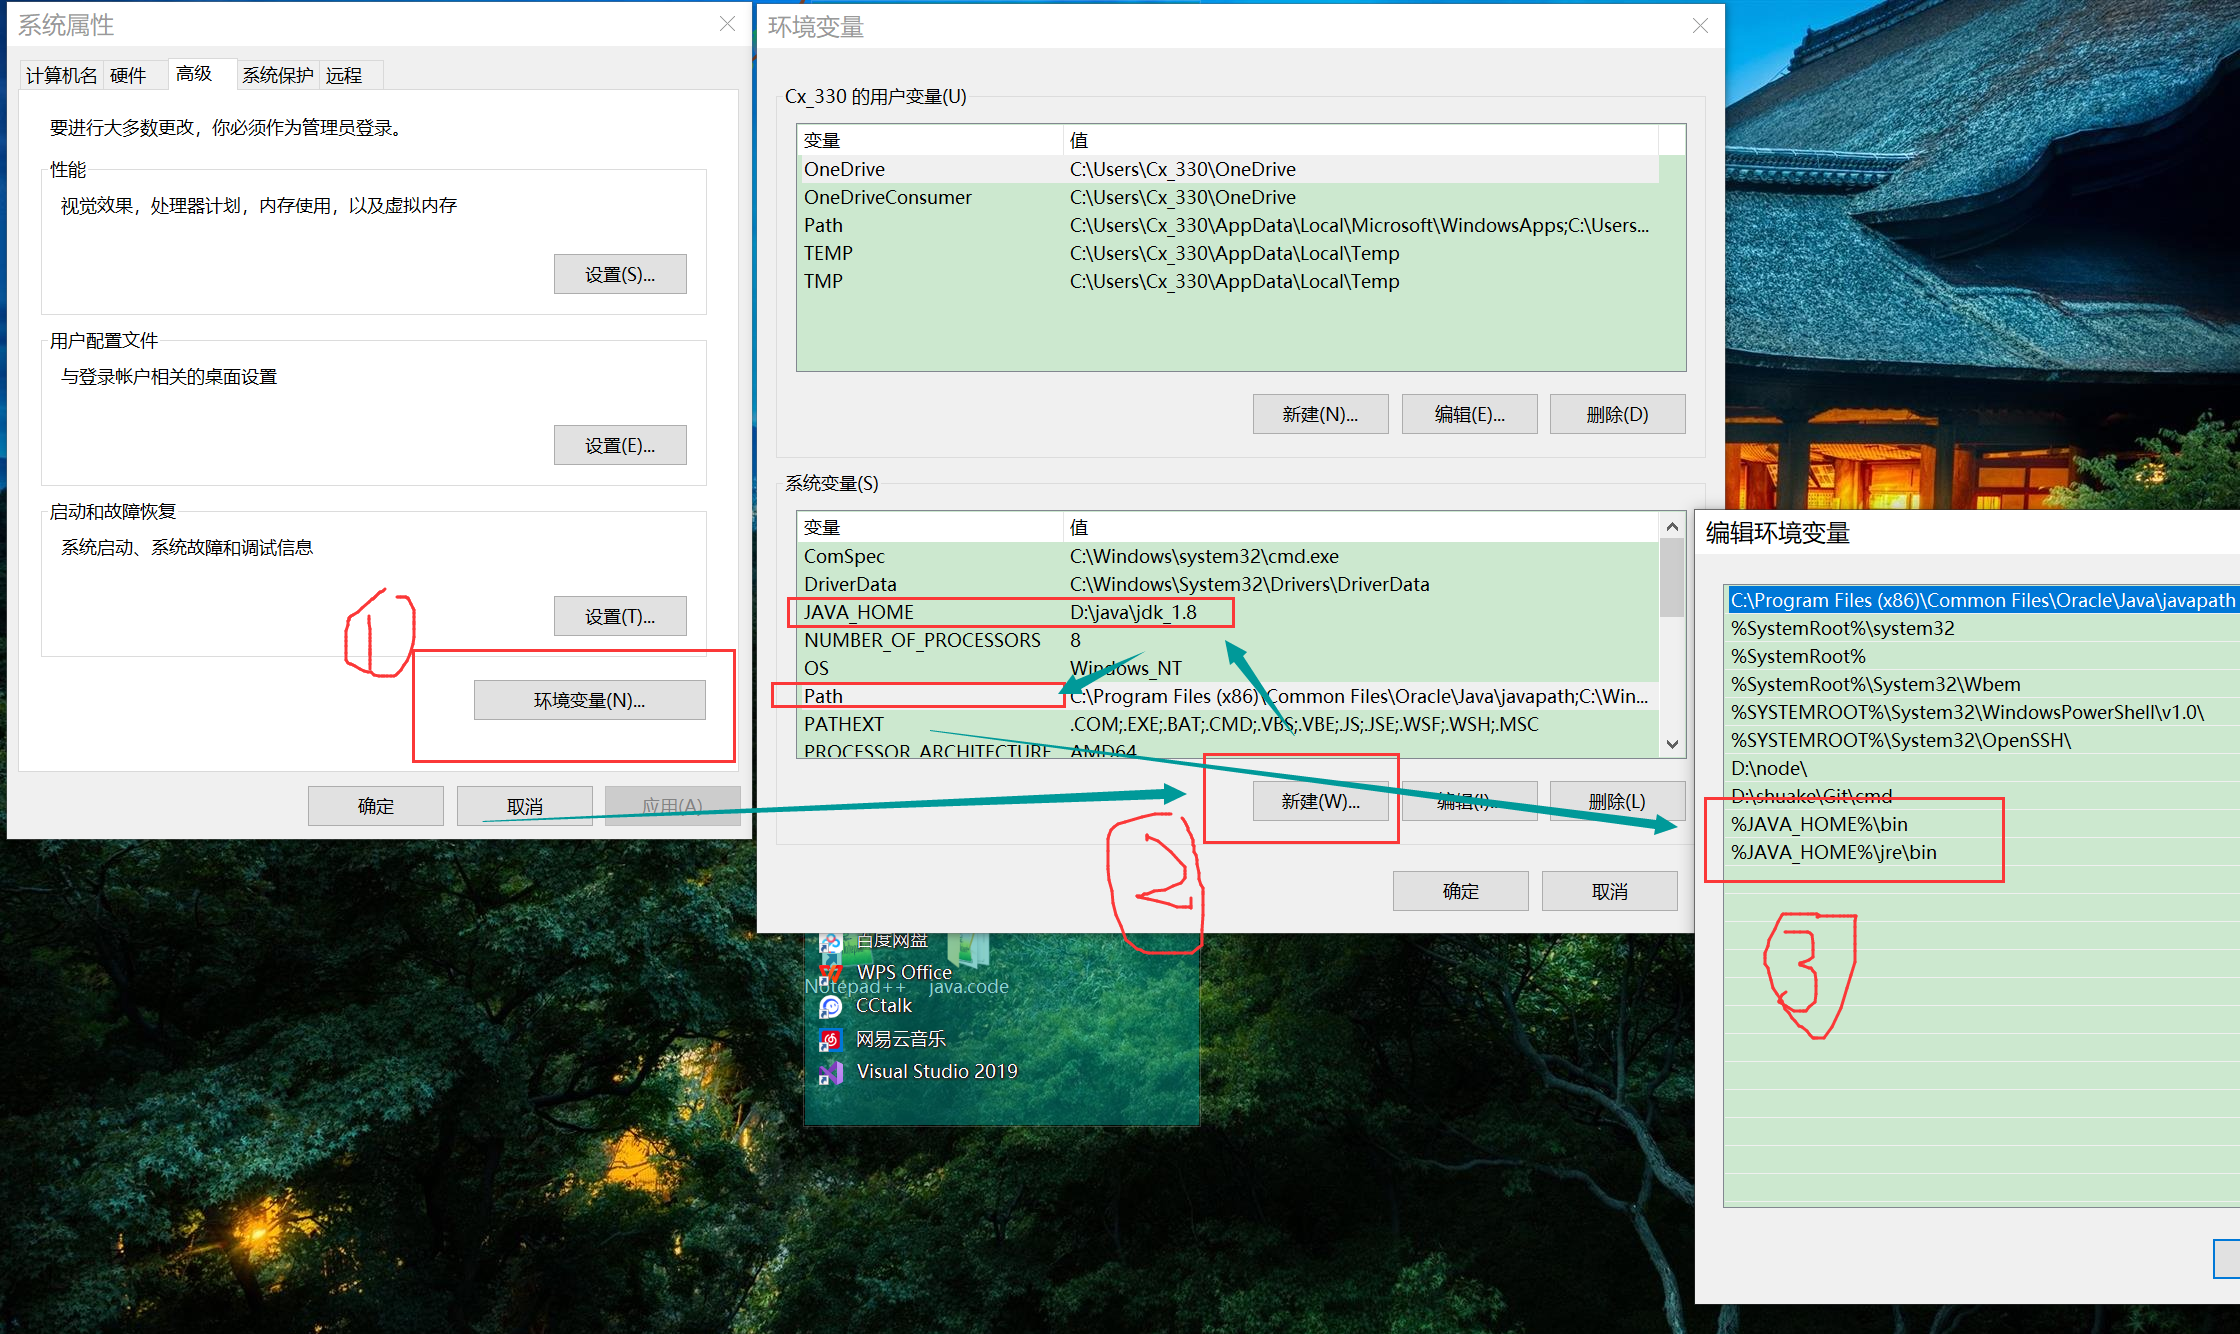
Task: Click the 环境变量(N)... button
Action: click(x=589, y=700)
